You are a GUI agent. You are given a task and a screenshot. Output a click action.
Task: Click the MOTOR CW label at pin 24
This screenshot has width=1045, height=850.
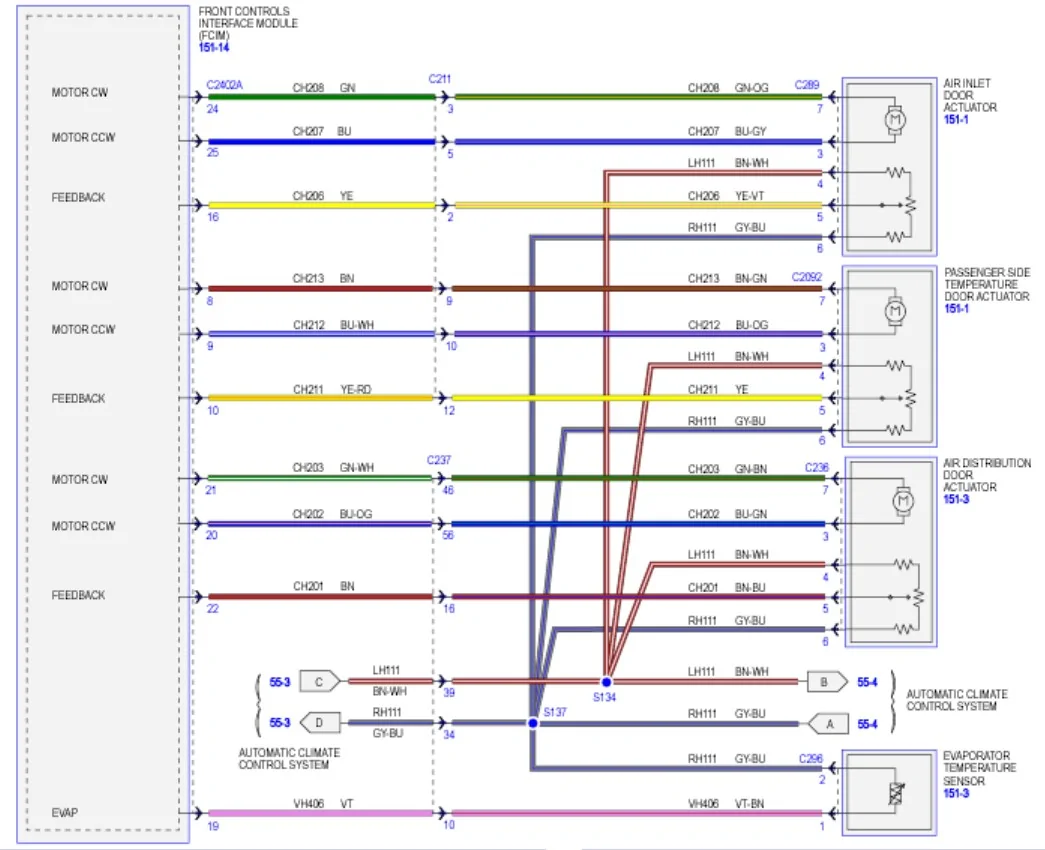[x=79, y=93]
